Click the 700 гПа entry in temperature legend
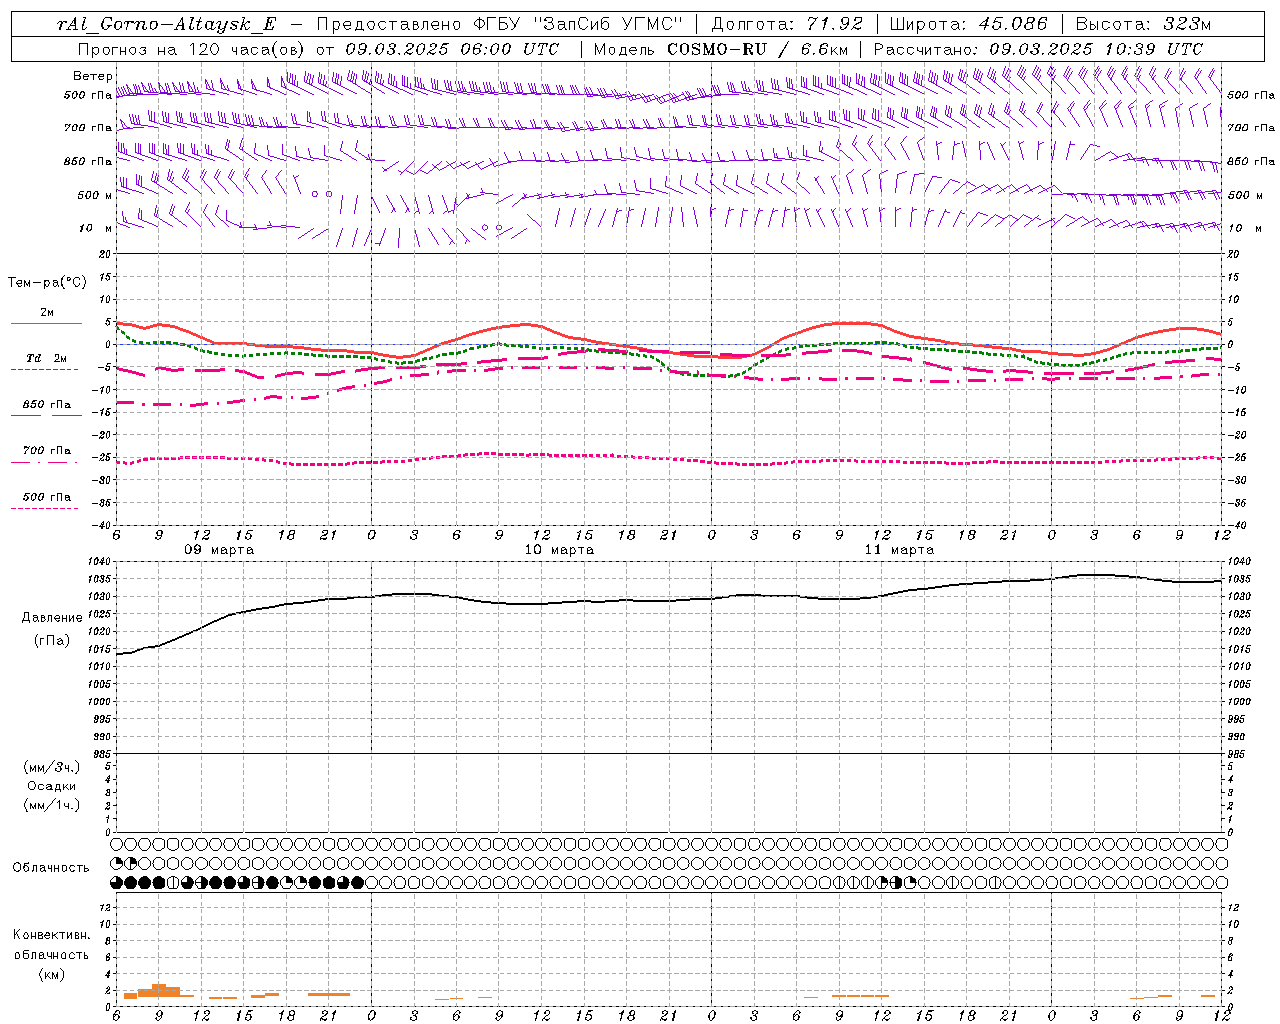The width and height of the screenshot is (1280, 1024). (47, 451)
